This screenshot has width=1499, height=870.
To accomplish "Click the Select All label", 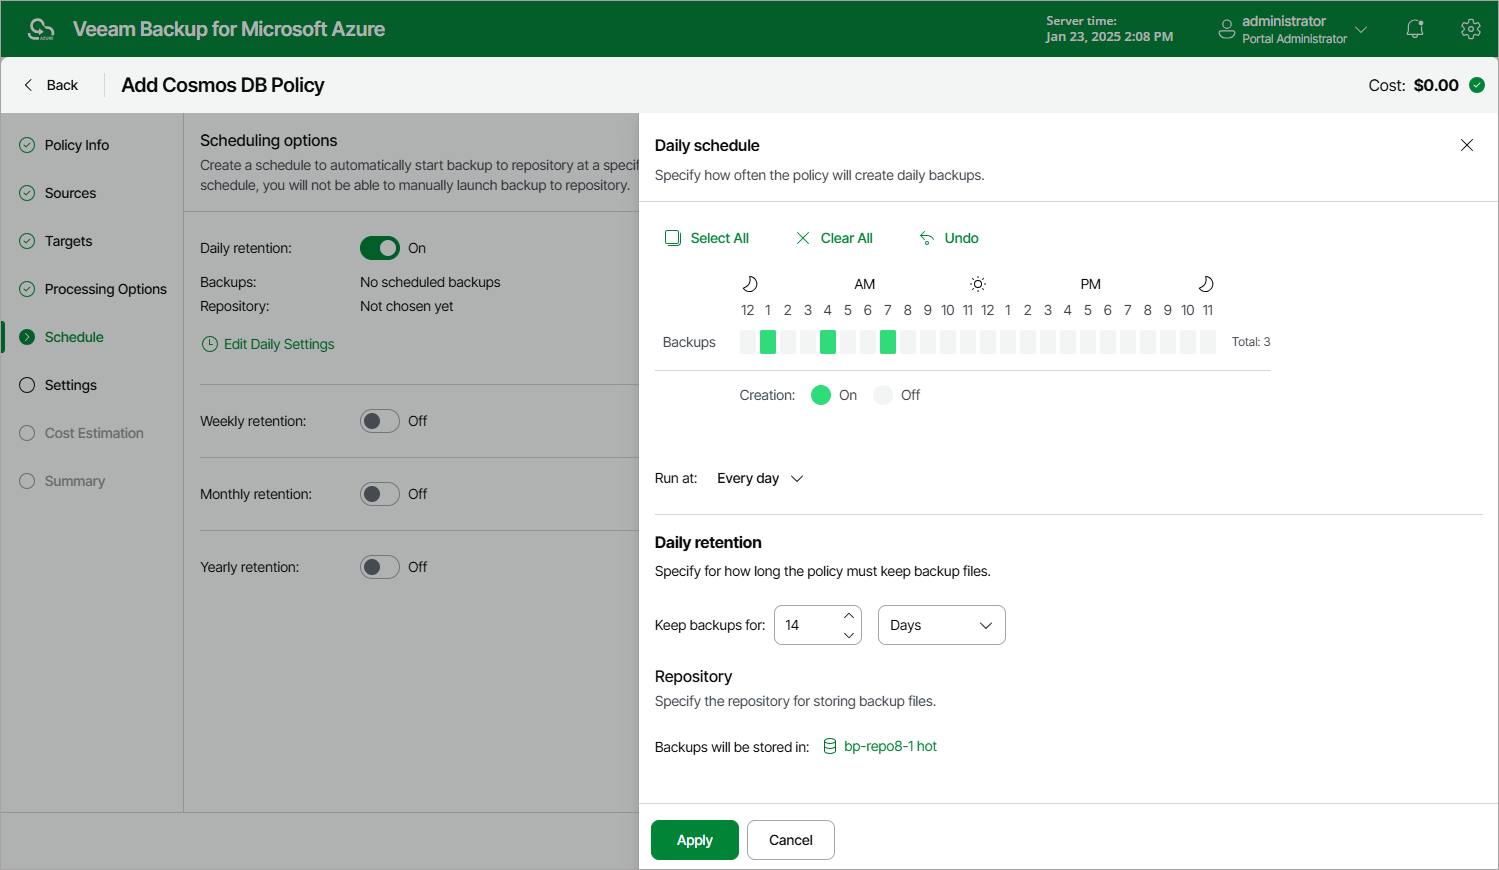I will 720,238.
